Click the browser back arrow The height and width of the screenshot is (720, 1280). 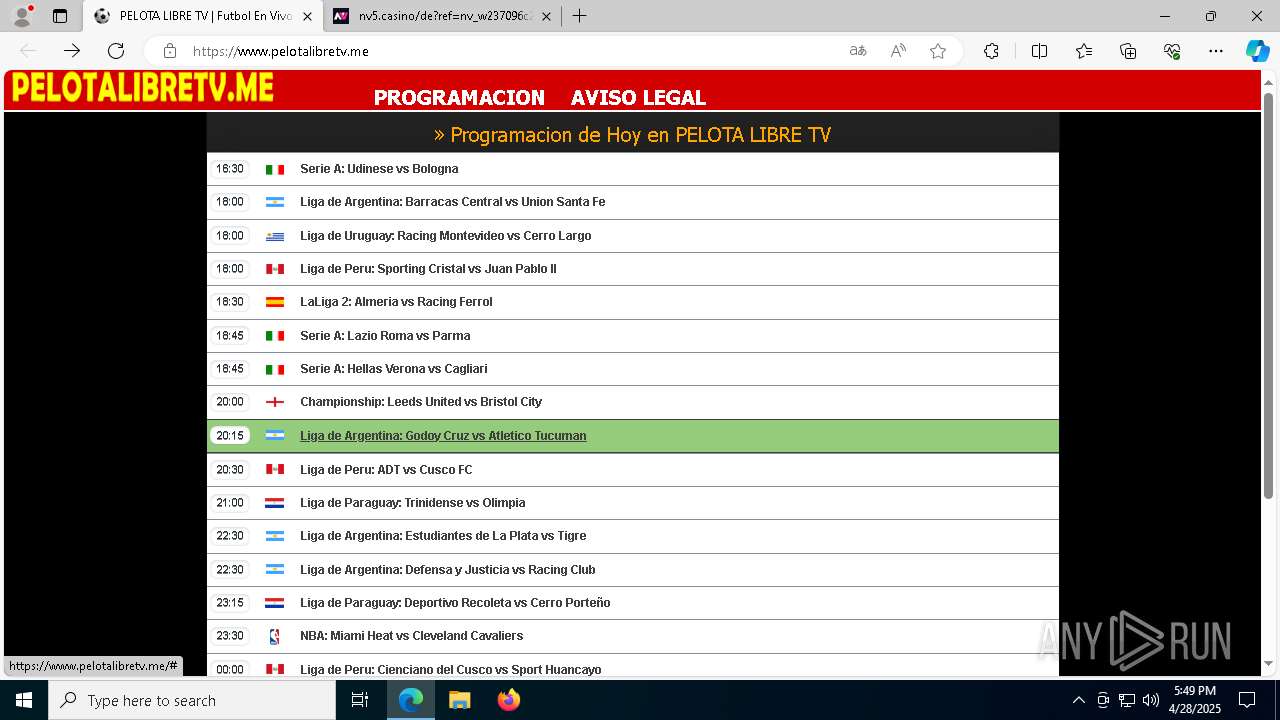[x=28, y=51]
